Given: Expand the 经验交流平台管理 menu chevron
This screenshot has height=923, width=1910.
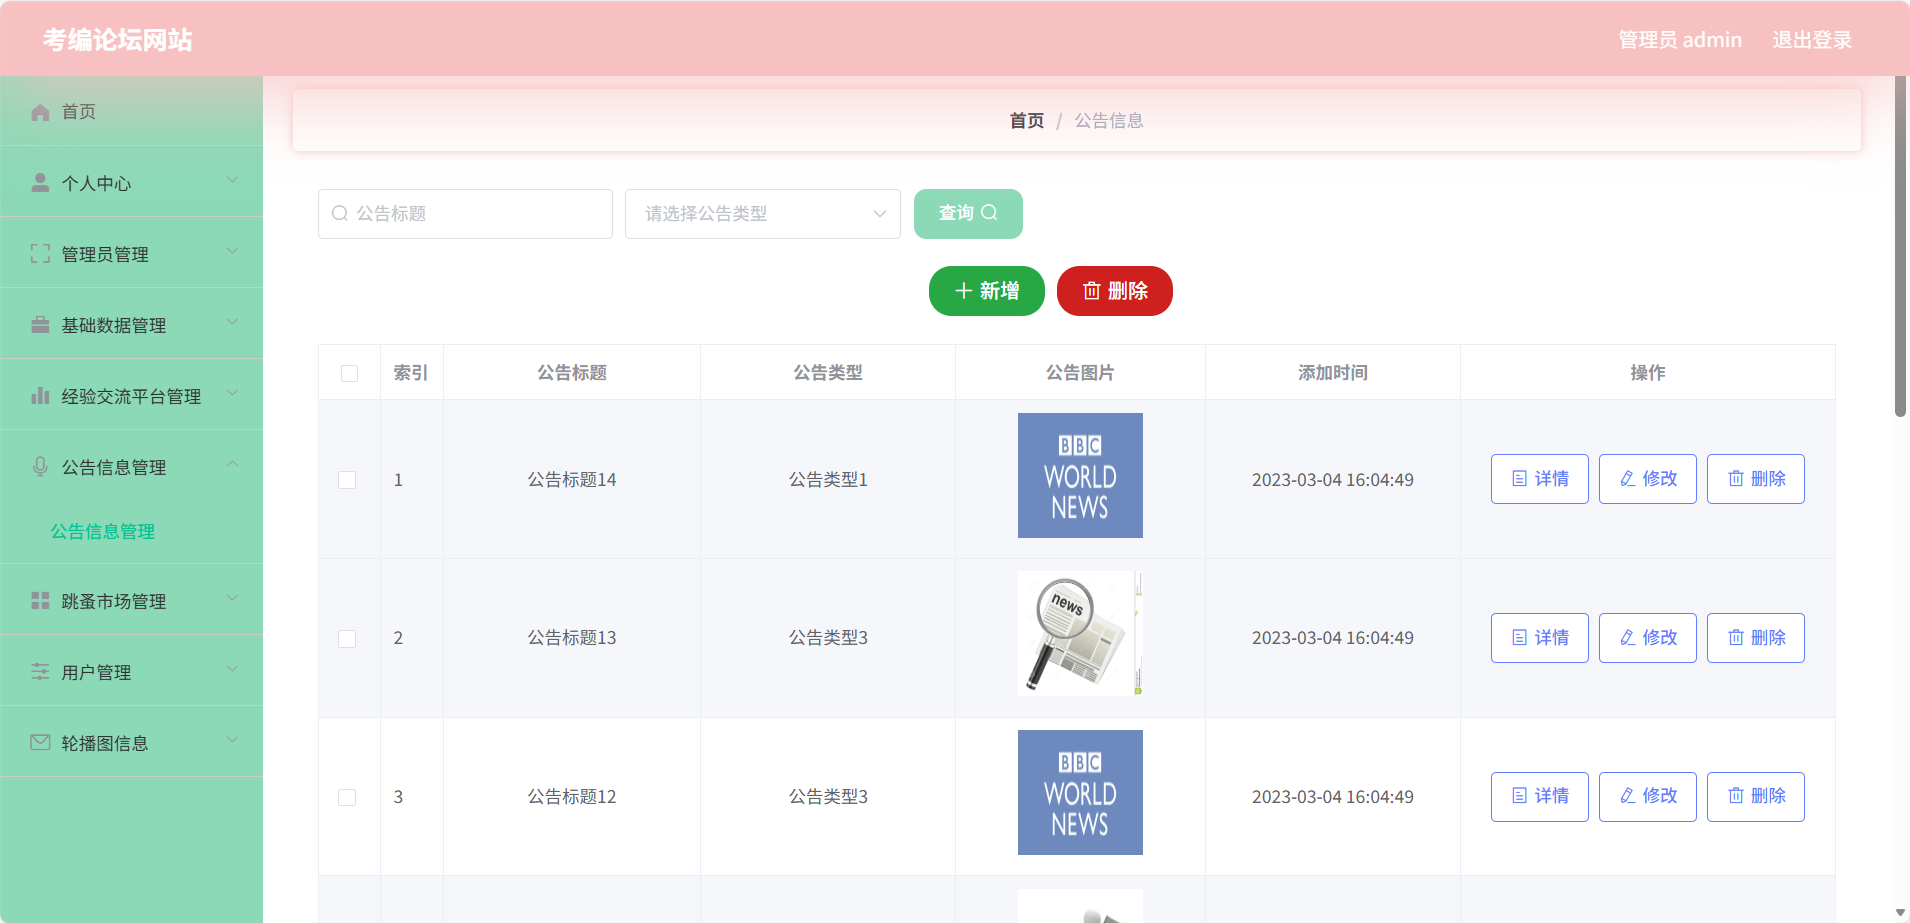Looking at the screenshot, I should (232, 393).
